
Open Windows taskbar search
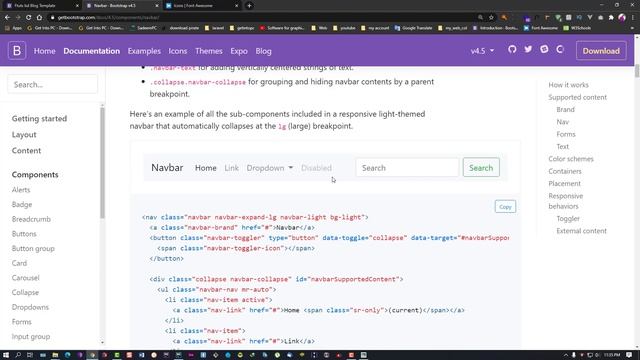pyautogui.click(x=18, y=355)
